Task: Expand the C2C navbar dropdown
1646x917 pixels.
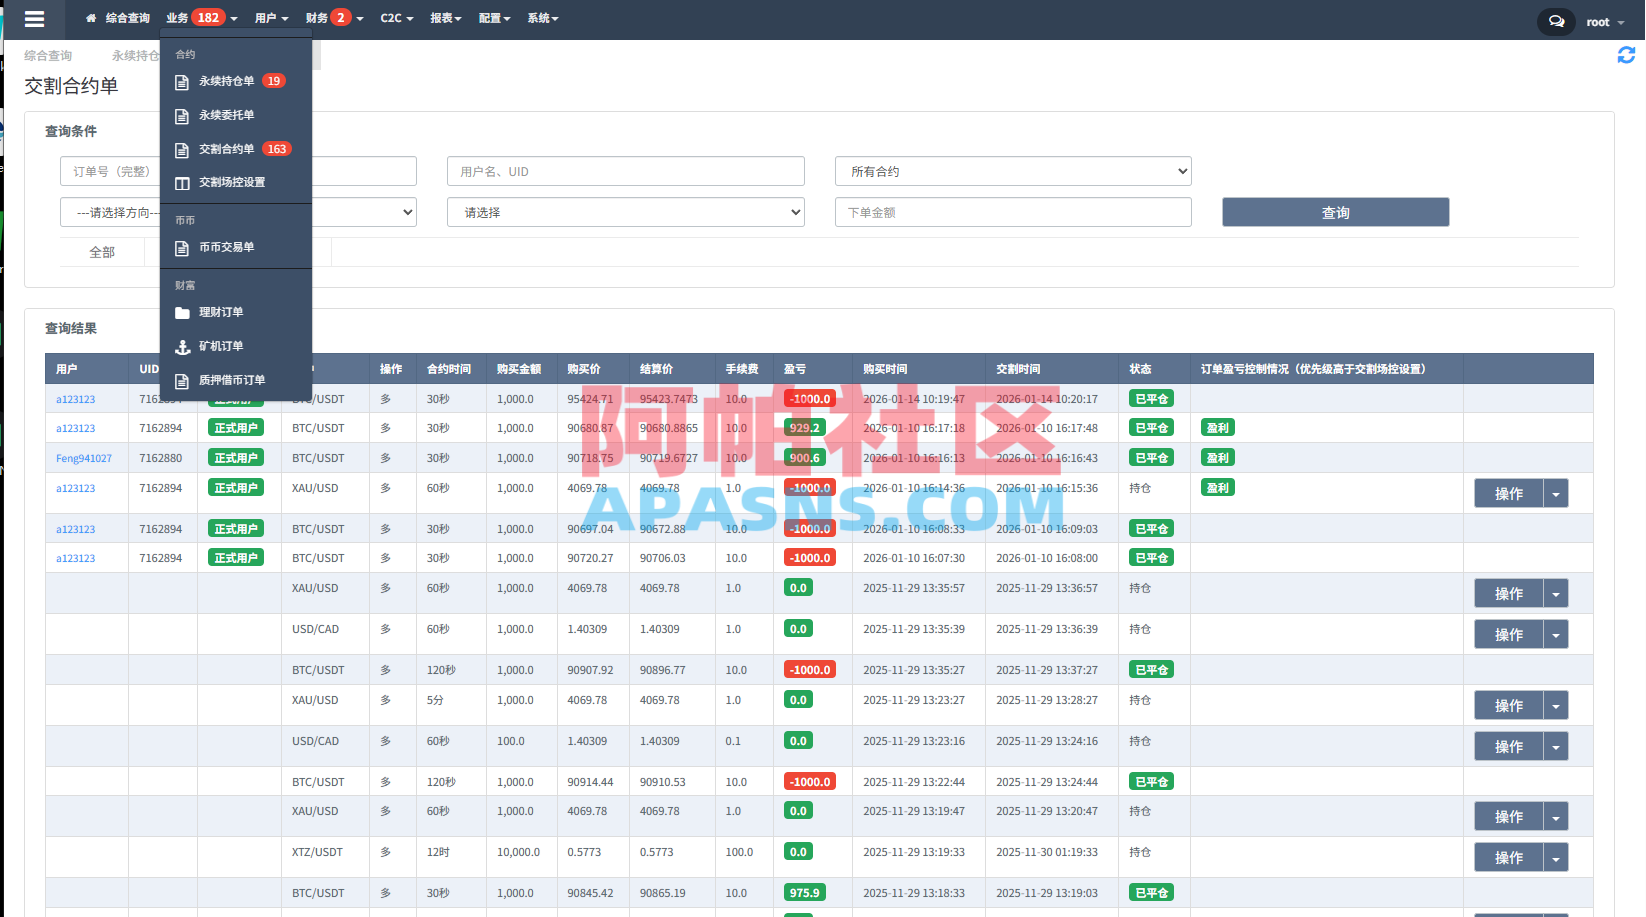Action: (x=396, y=18)
